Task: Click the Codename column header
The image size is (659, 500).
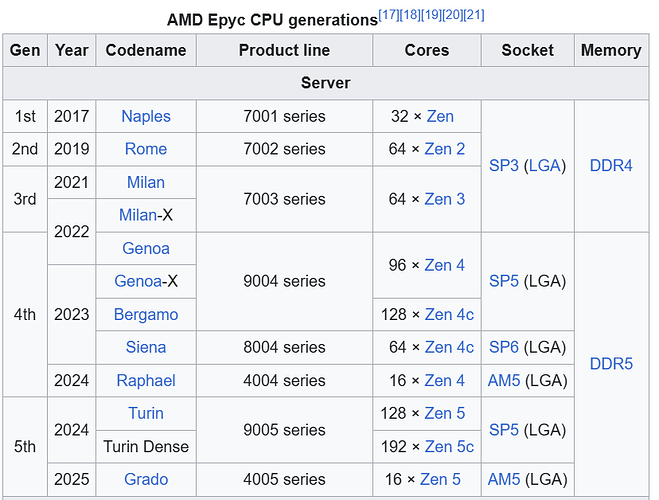Action: tap(146, 50)
